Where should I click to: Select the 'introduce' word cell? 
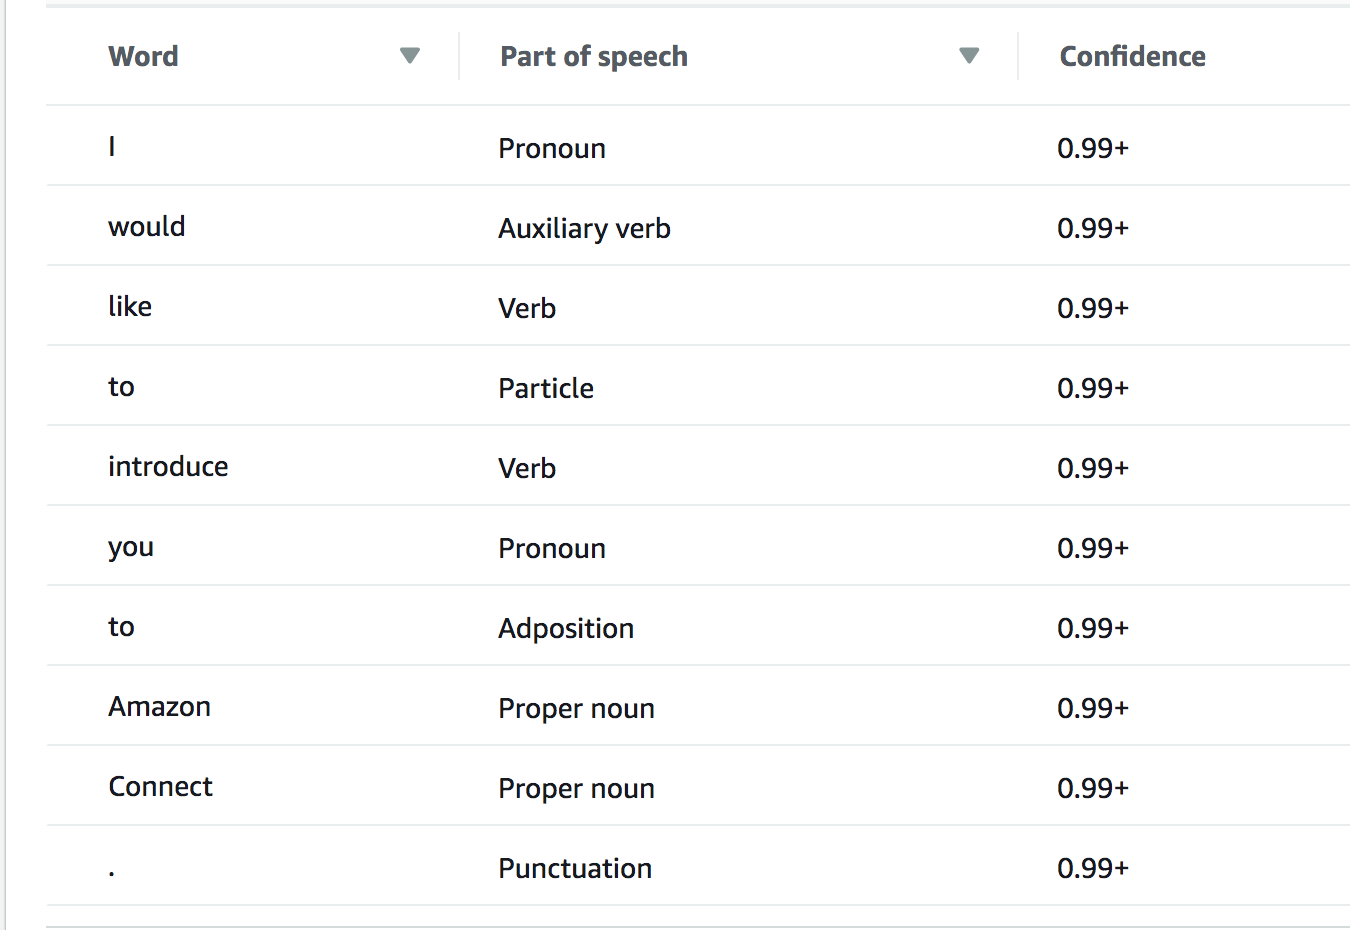[168, 466]
